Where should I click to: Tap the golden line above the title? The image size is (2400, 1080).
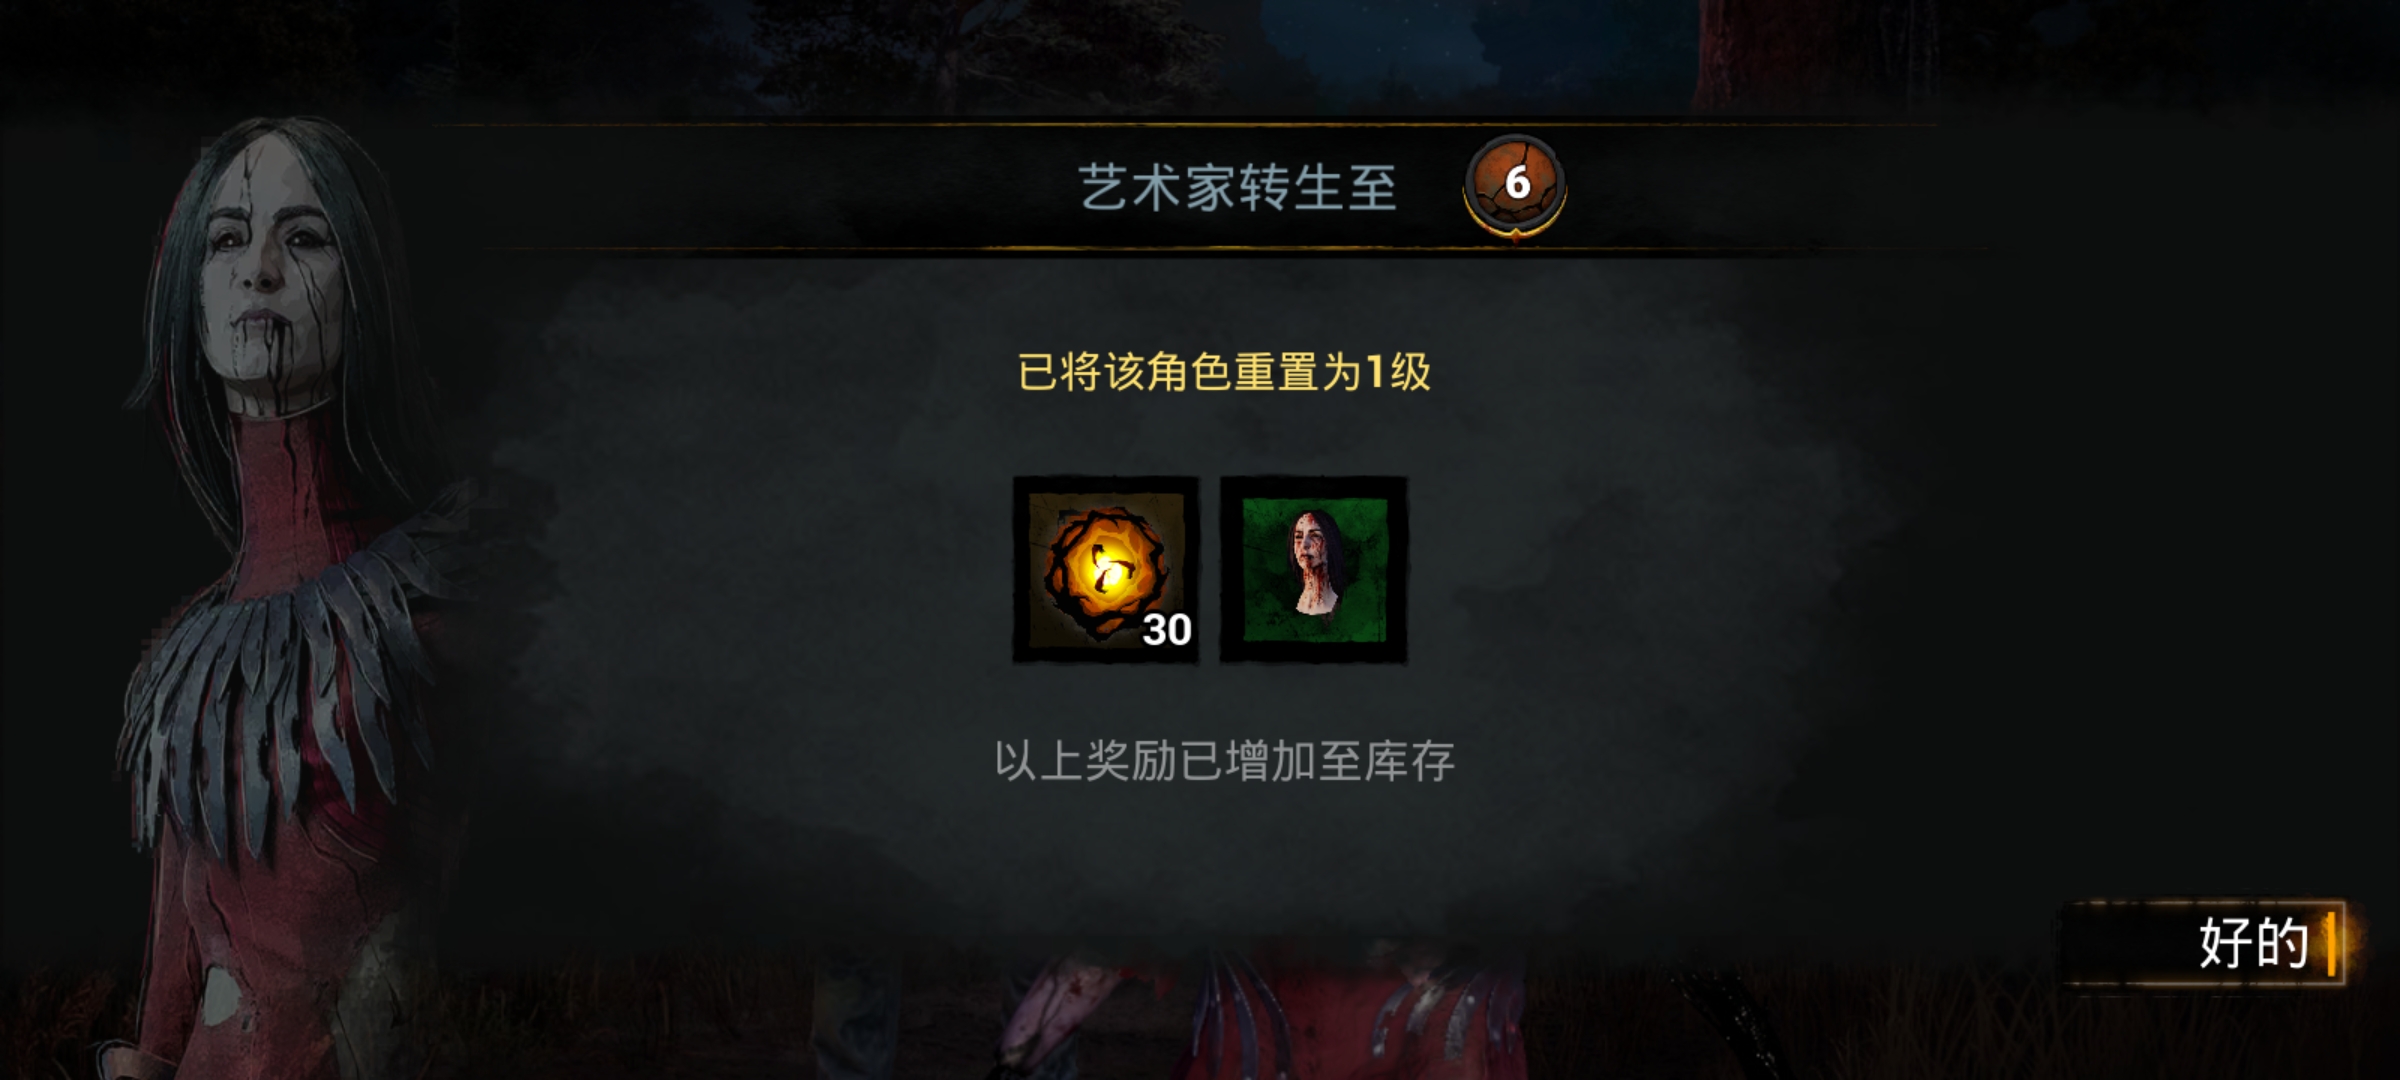1185,124
